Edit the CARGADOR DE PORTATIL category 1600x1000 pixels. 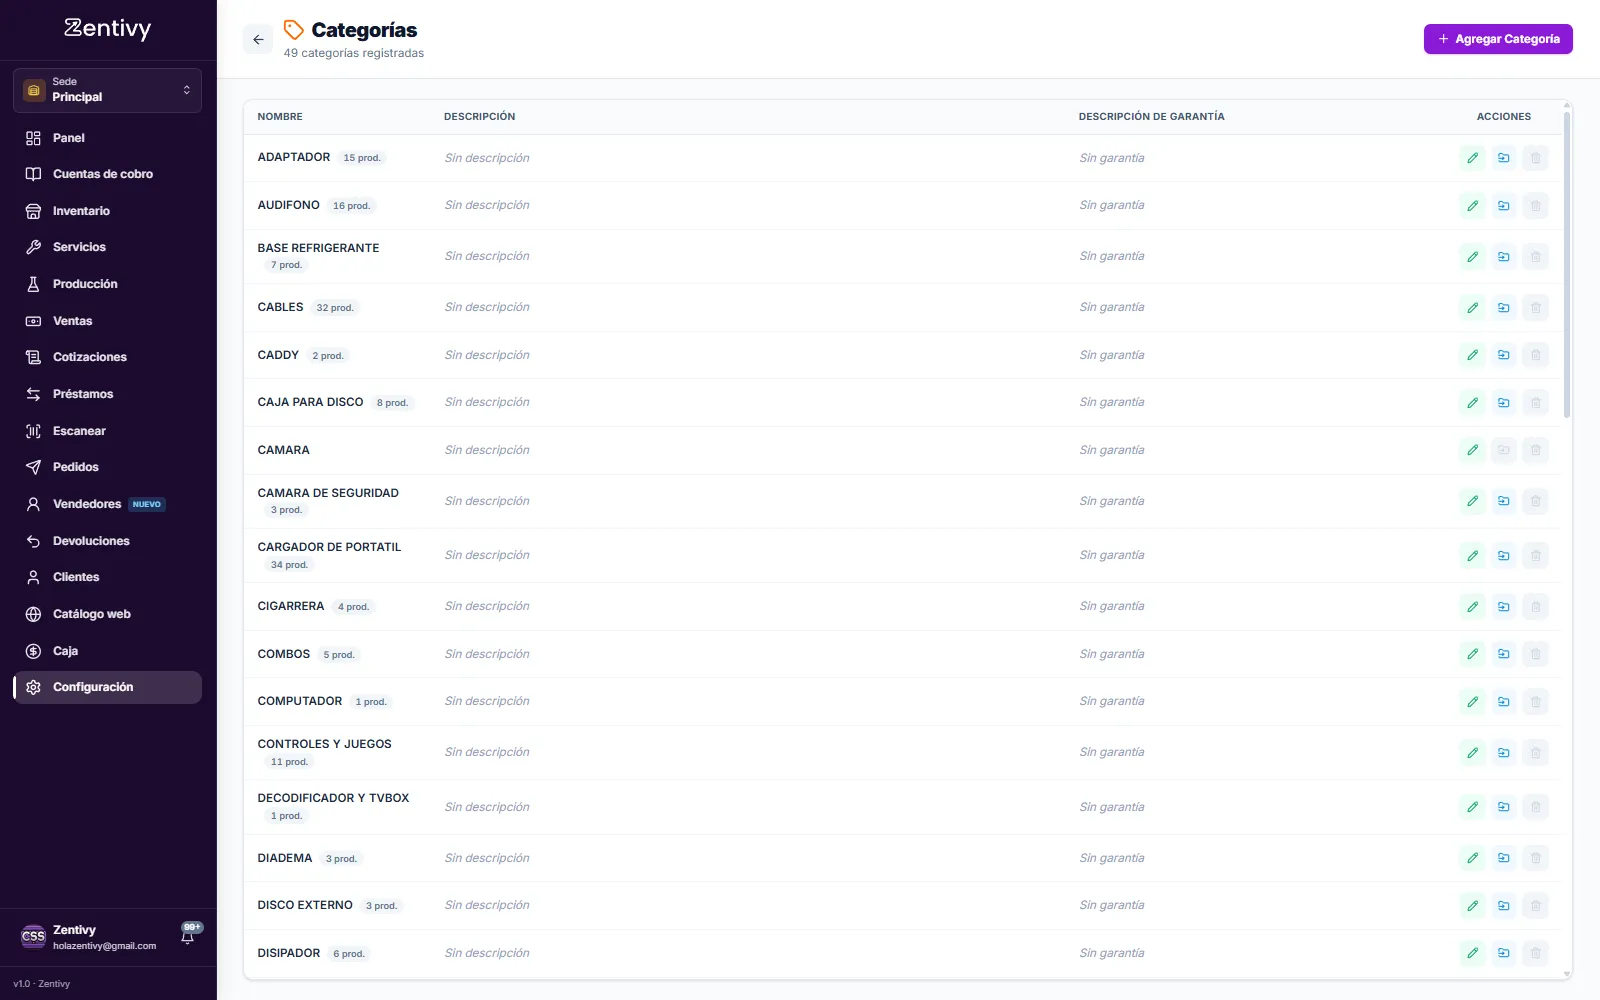coord(1472,556)
